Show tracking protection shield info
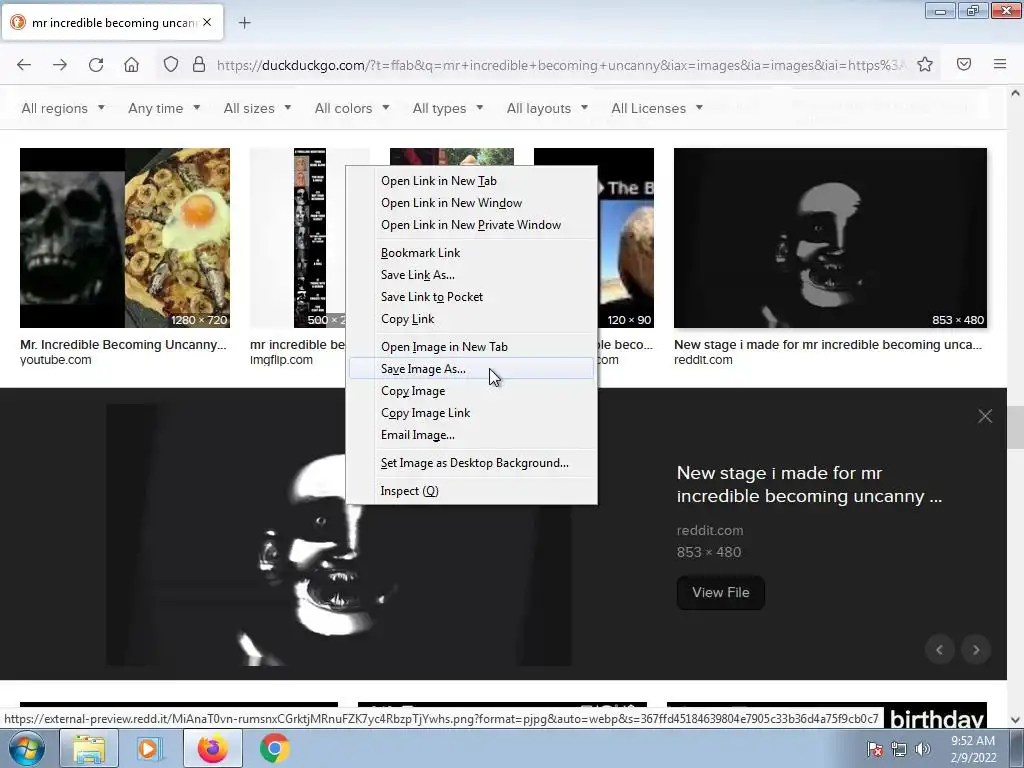The width and height of the screenshot is (1024, 768). (x=170, y=65)
